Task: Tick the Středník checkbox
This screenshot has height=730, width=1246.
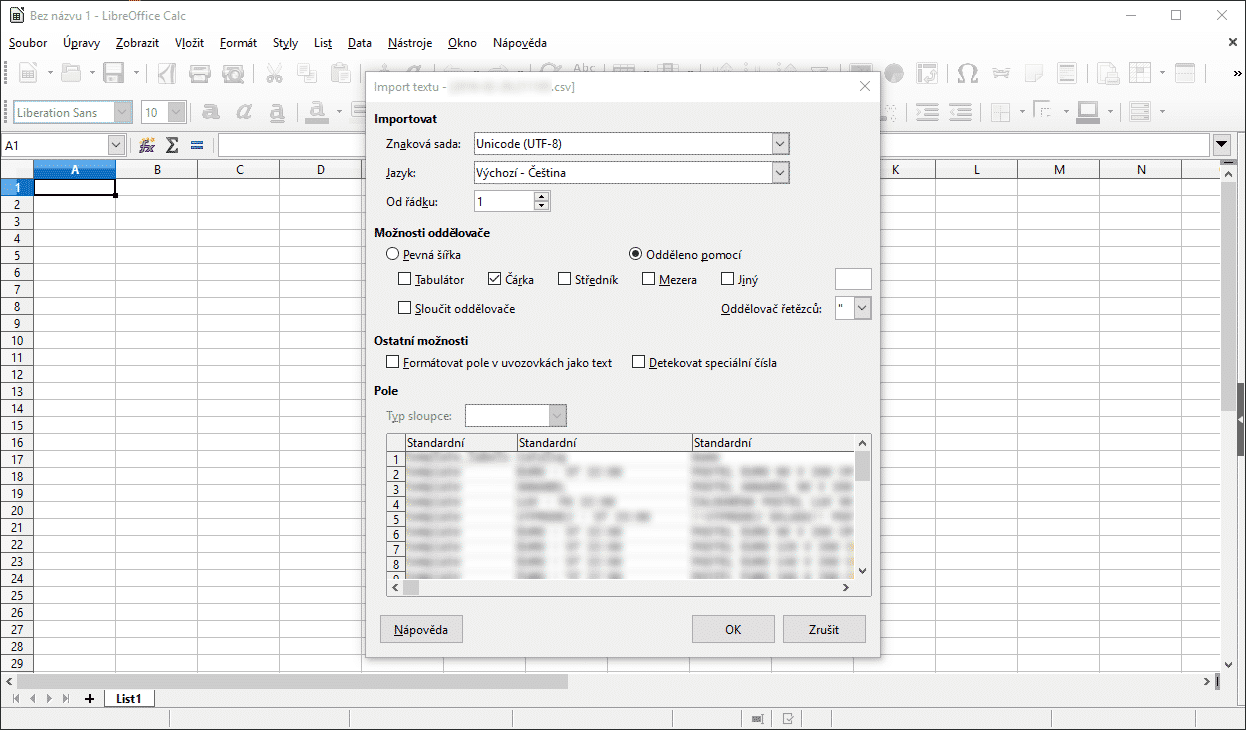Action: coord(565,280)
